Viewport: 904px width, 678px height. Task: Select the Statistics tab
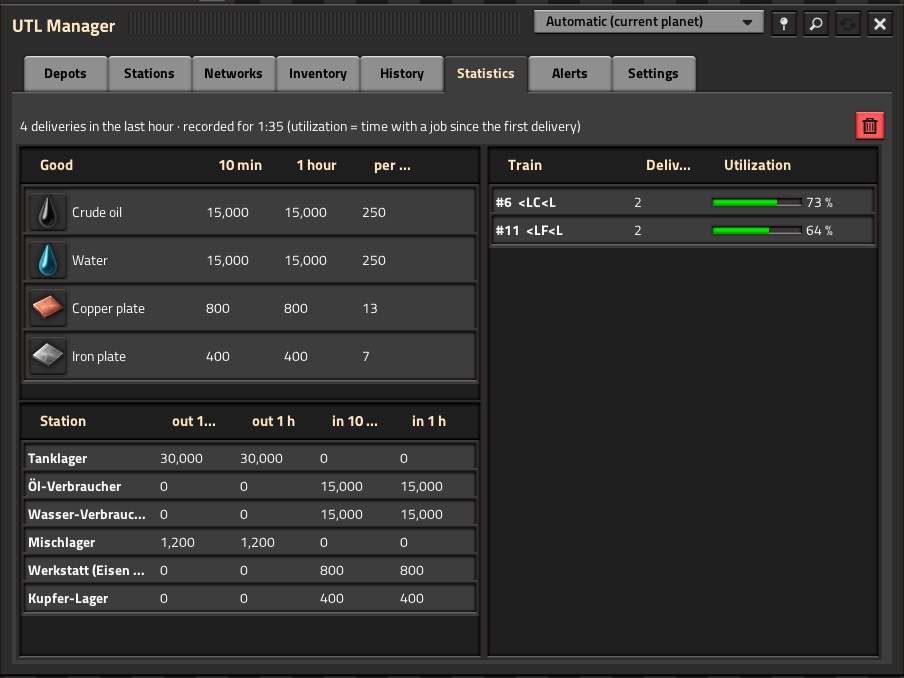[485, 74]
